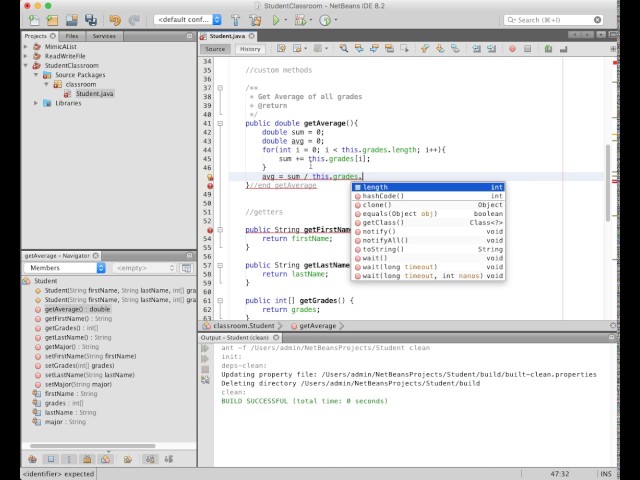
Task: Go to the next bookmark
Action: pyautogui.click(x=440, y=49)
